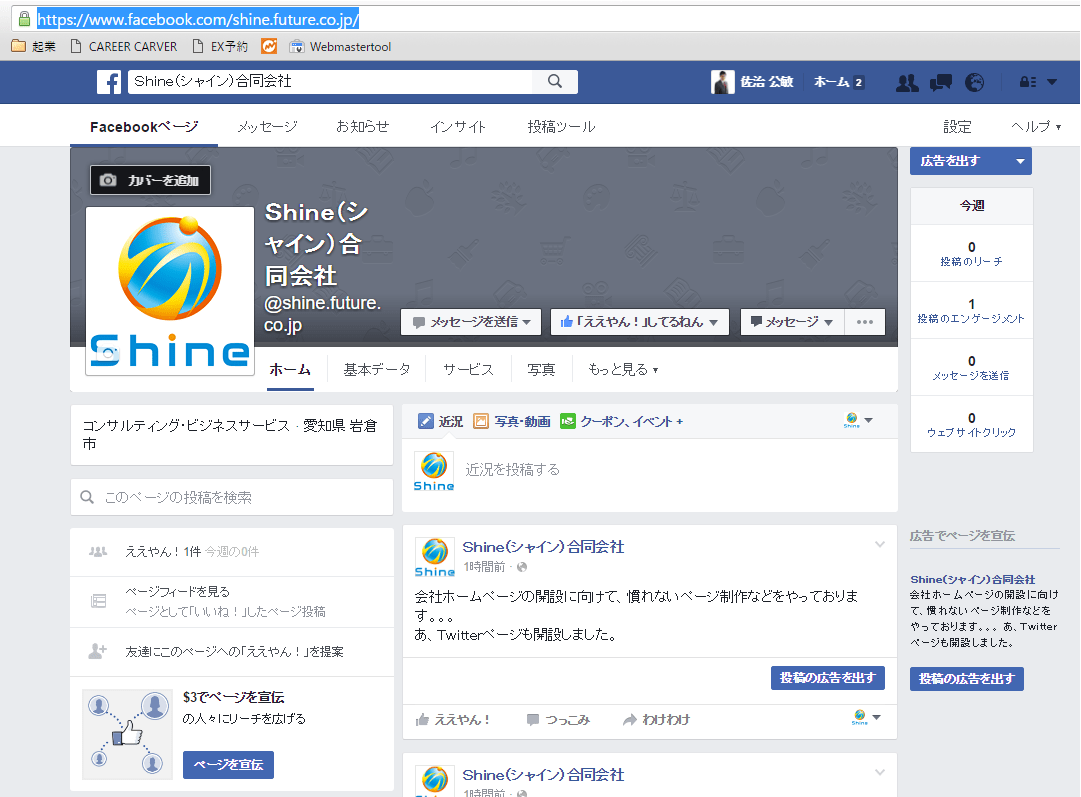Open the friend requests icon

coord(907,83)
